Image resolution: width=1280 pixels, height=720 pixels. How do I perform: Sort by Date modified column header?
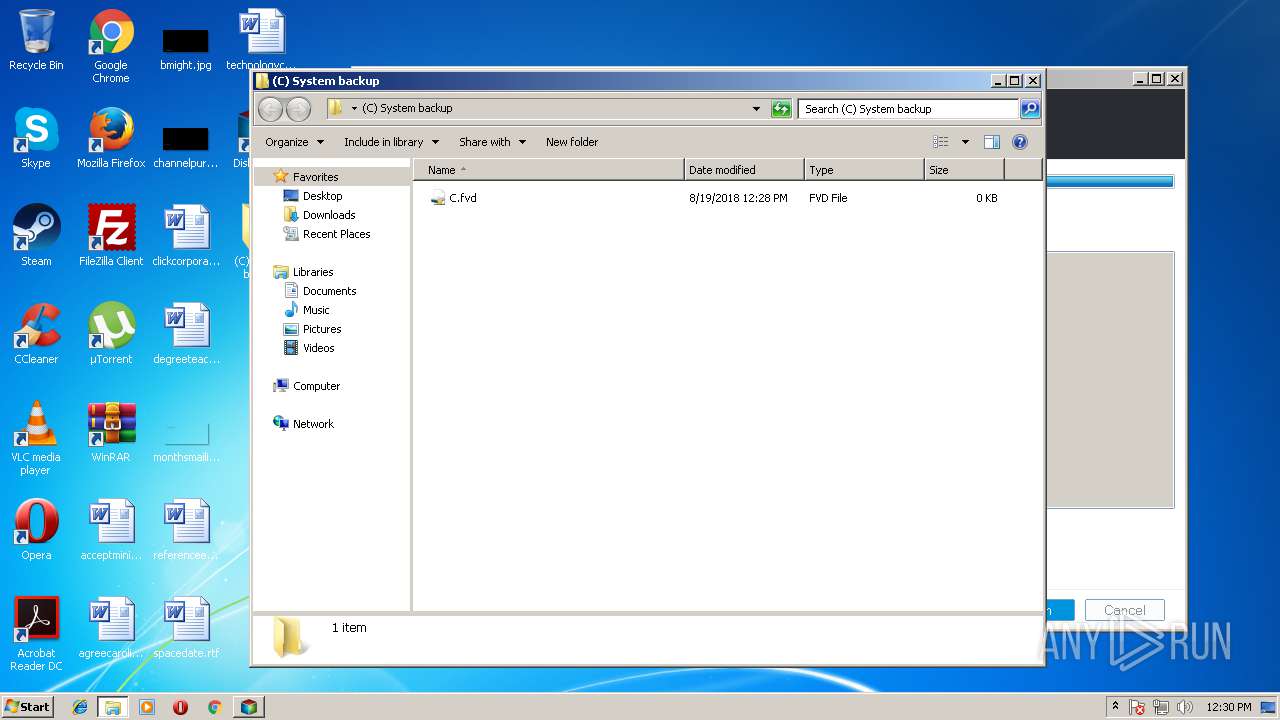coord(744,170)
